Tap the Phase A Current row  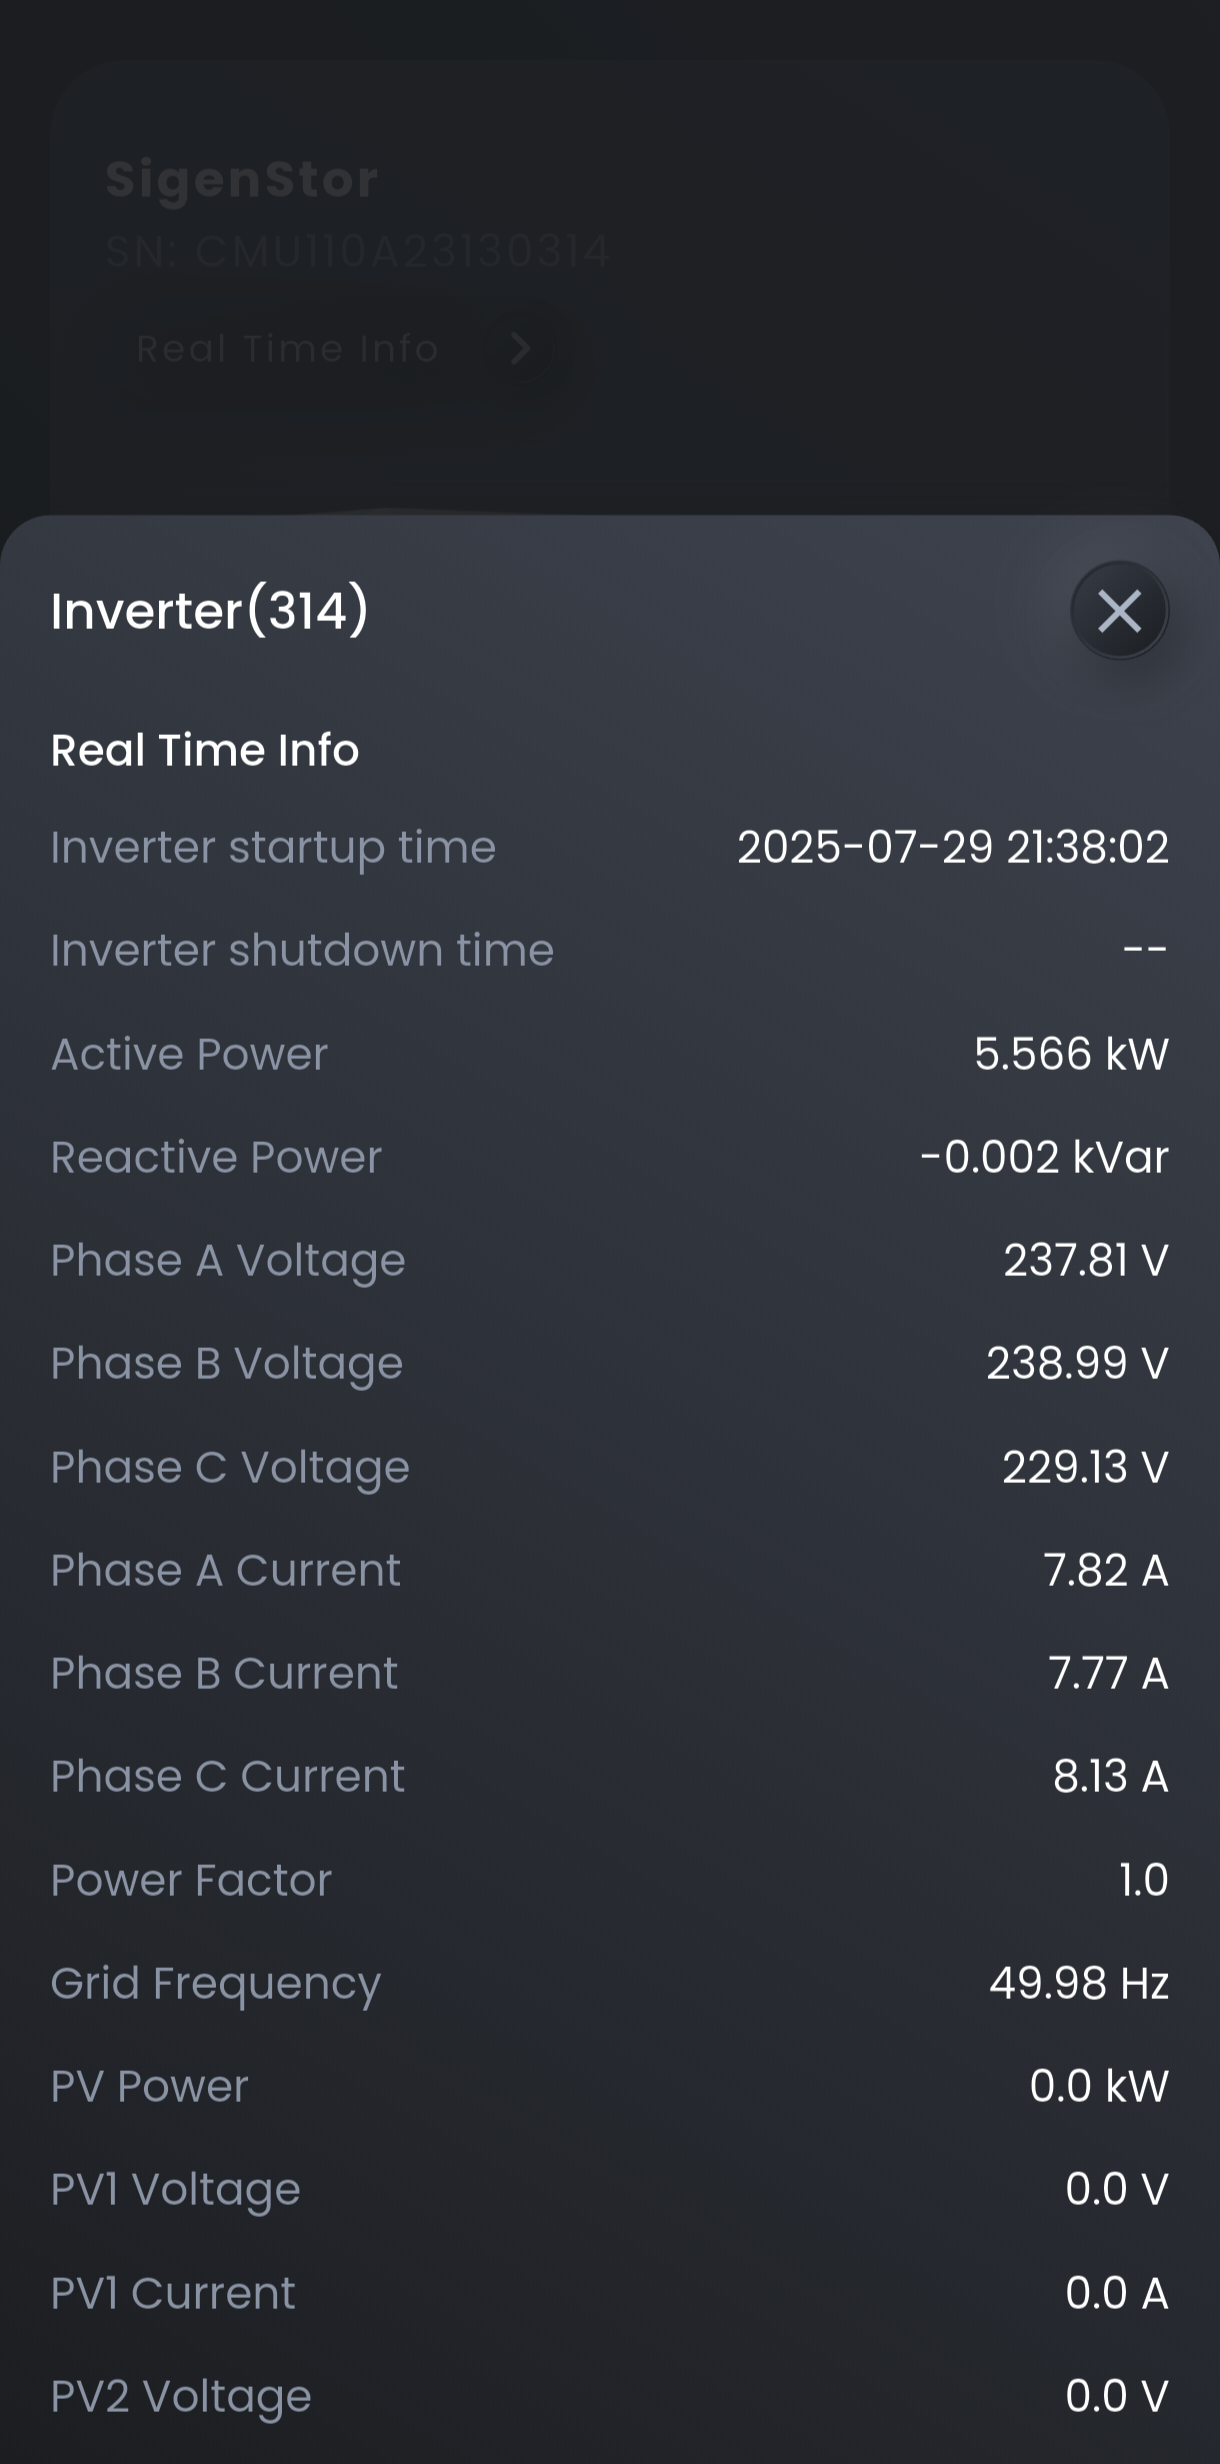coord(610,1570)
